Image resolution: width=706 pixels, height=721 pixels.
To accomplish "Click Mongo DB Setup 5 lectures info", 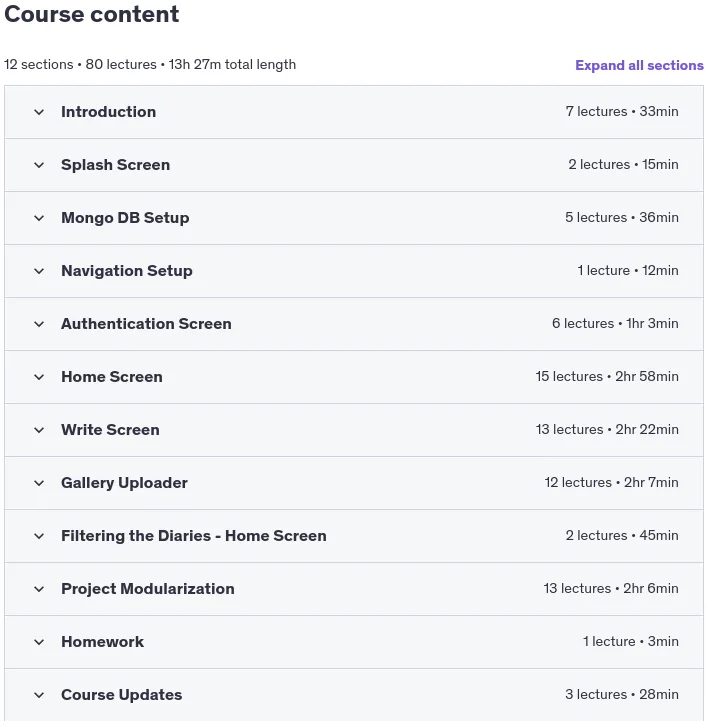I will click(621, 217).
